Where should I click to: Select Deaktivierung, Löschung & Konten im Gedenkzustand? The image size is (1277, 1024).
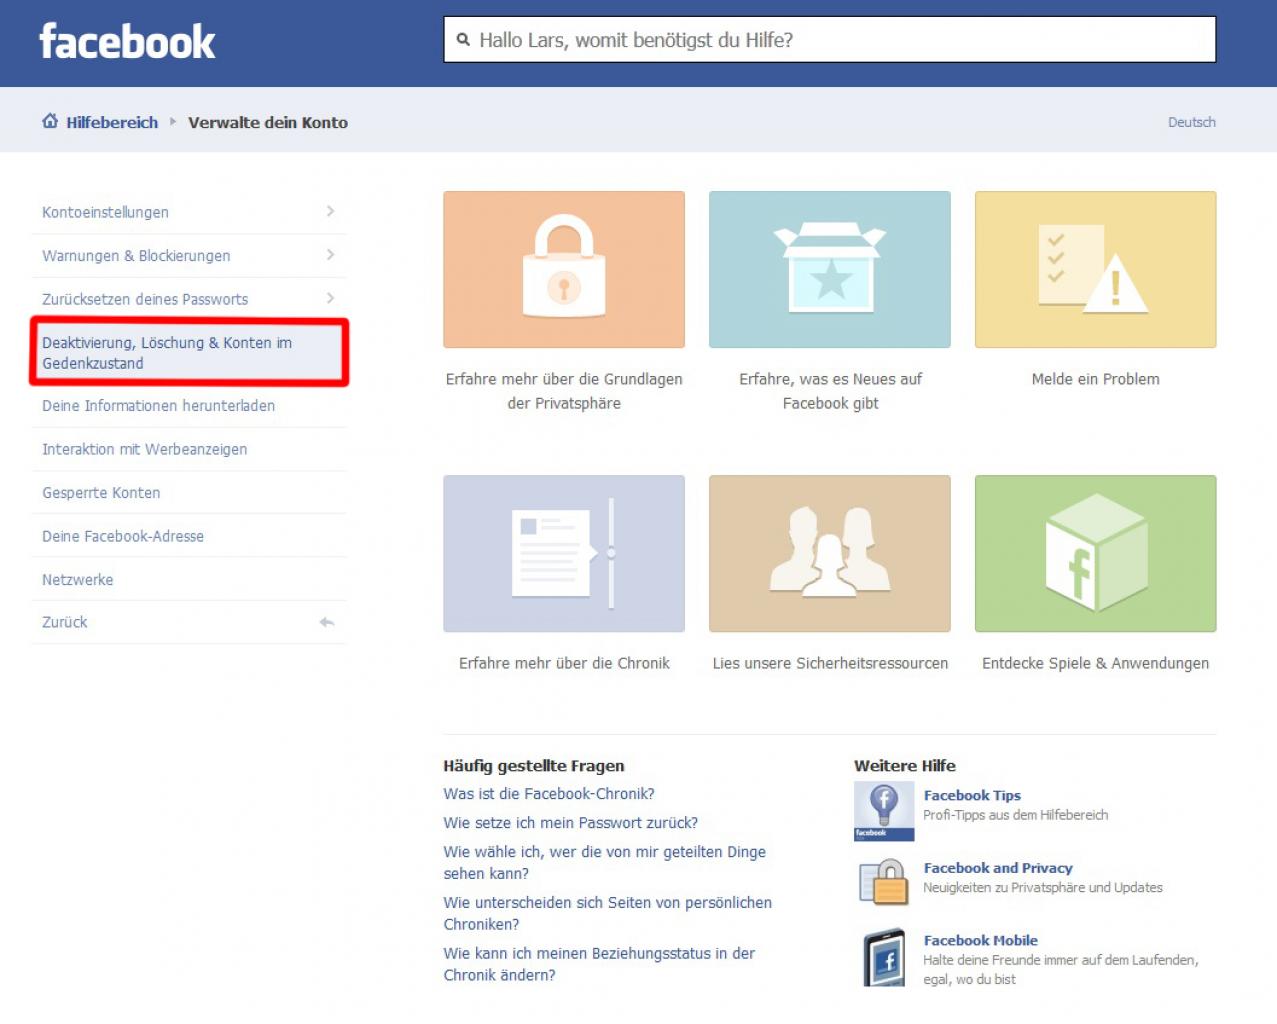[189, 353]
